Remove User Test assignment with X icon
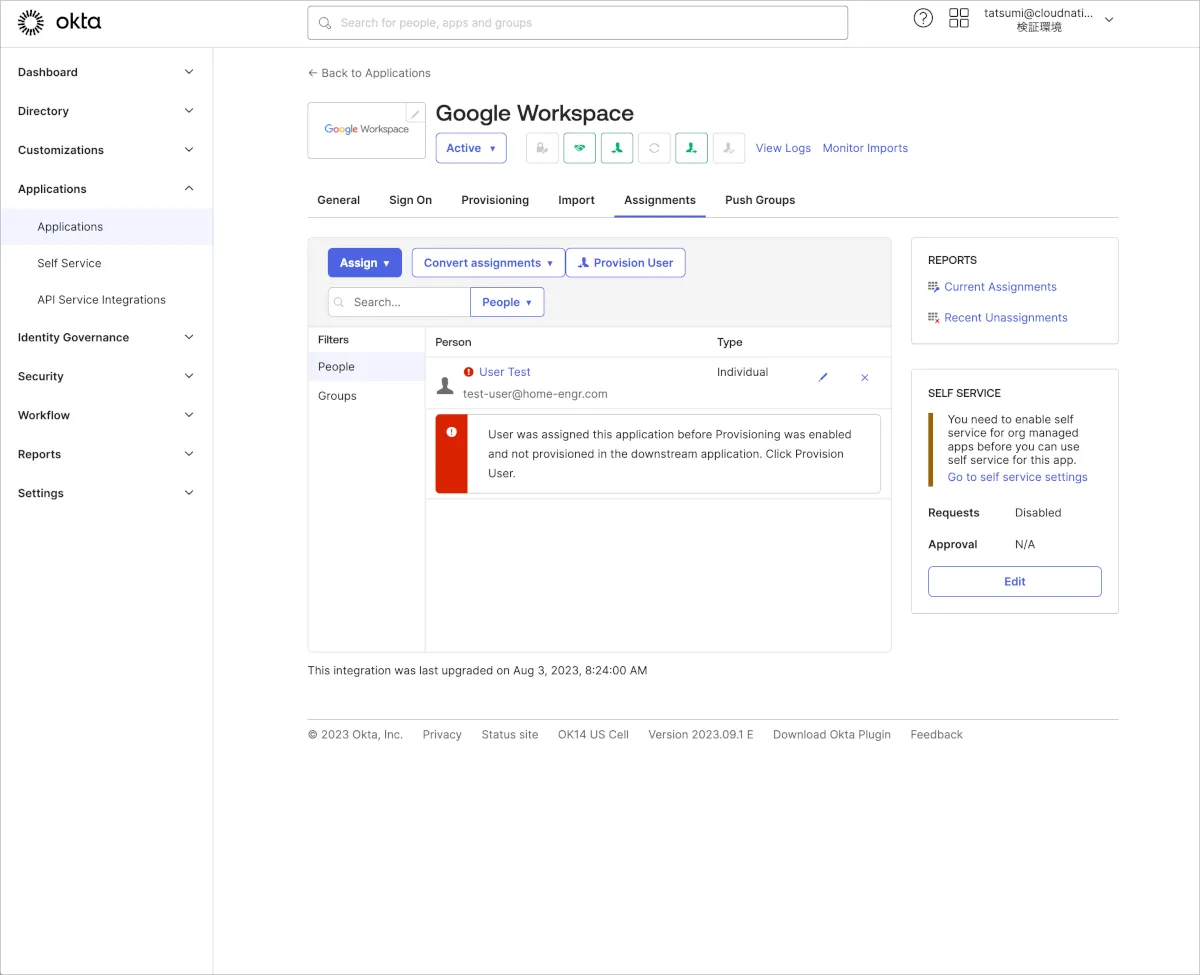This screenshot has height=975, width=1200. coord(865,377)
